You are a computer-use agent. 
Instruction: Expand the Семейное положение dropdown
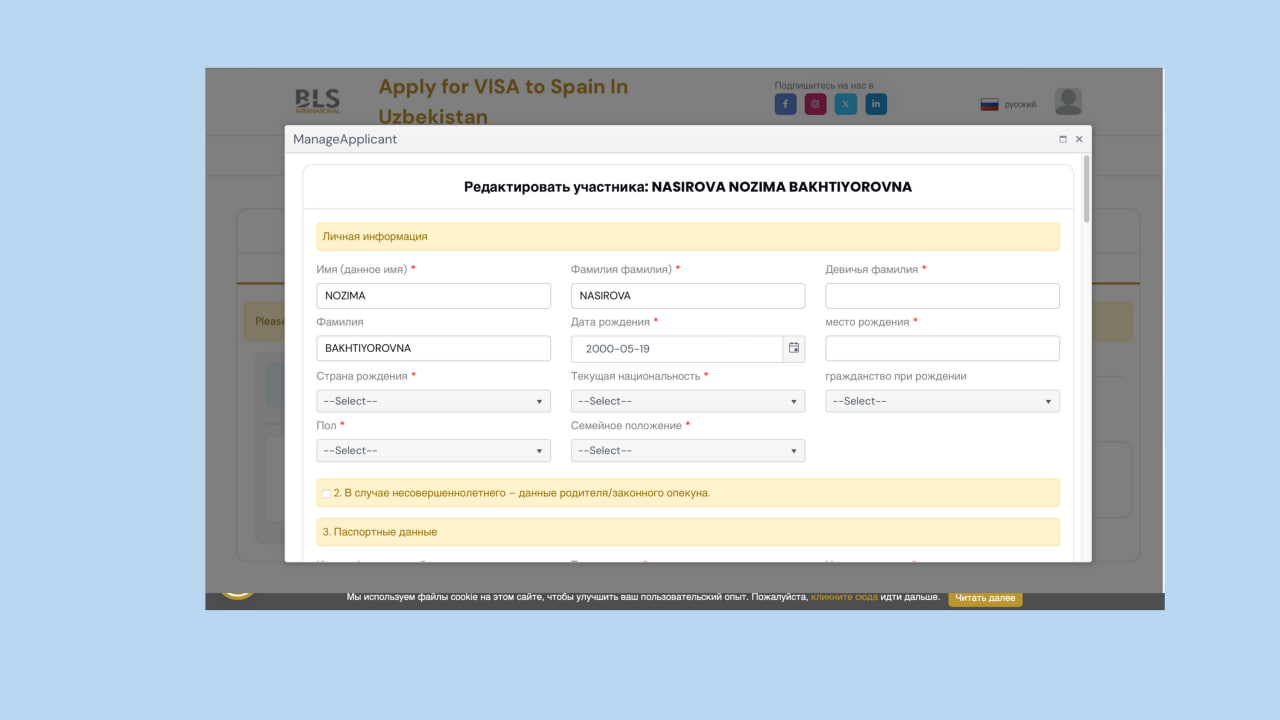pos(687,451)
